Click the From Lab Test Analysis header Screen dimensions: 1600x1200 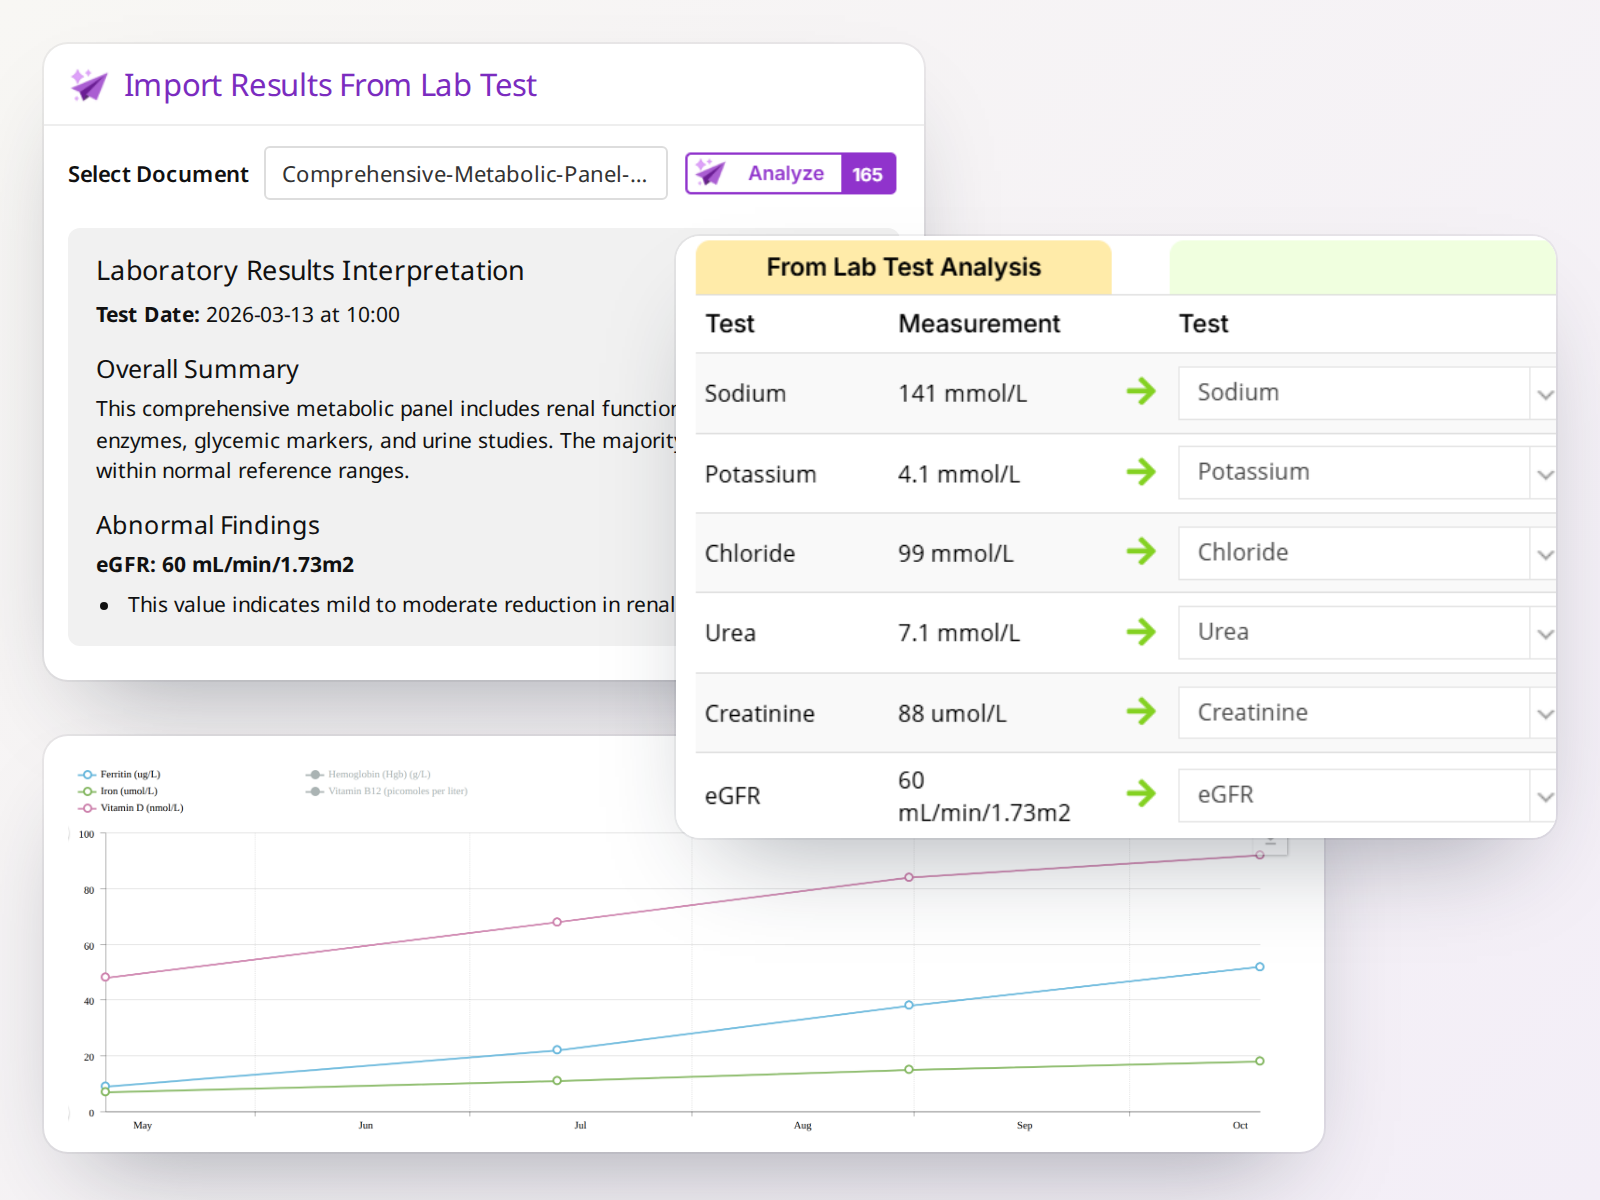point(904,267)
